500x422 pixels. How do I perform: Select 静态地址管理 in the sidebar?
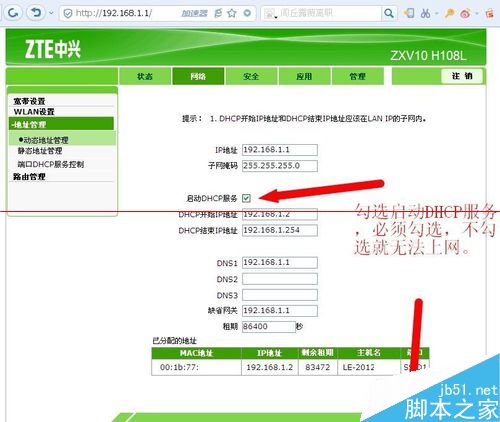pyautogui.click(x=40, y=151)
